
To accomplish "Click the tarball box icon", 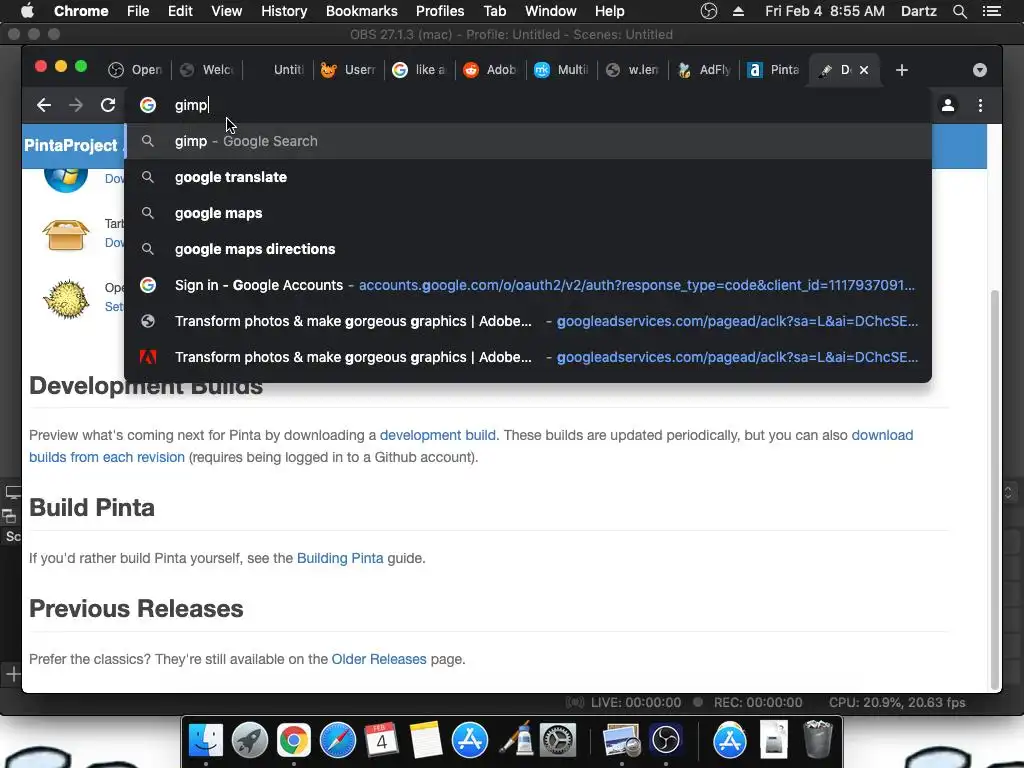I will coord(65,234).
